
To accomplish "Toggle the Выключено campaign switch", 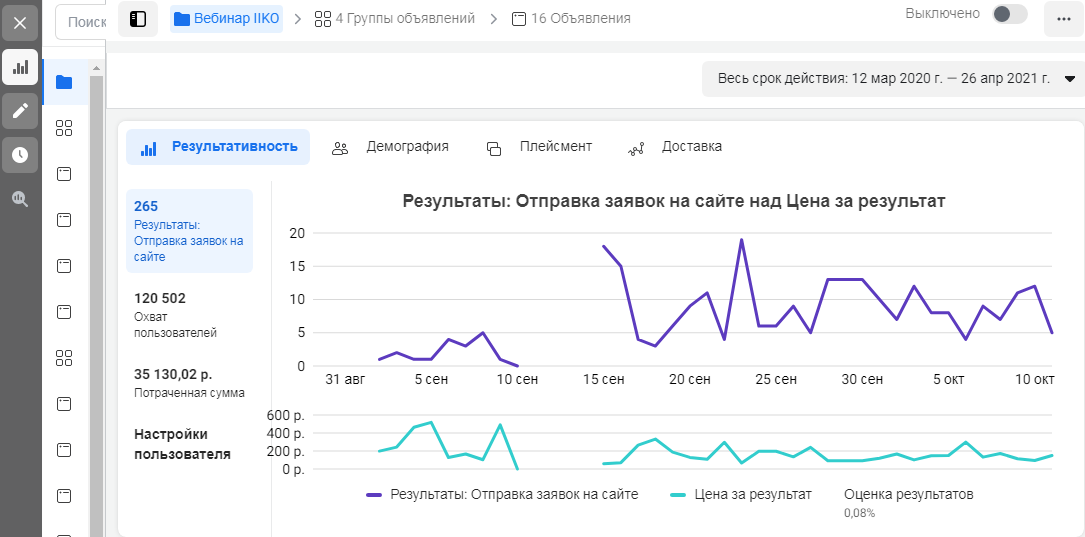I will [x=1008, y=14].
